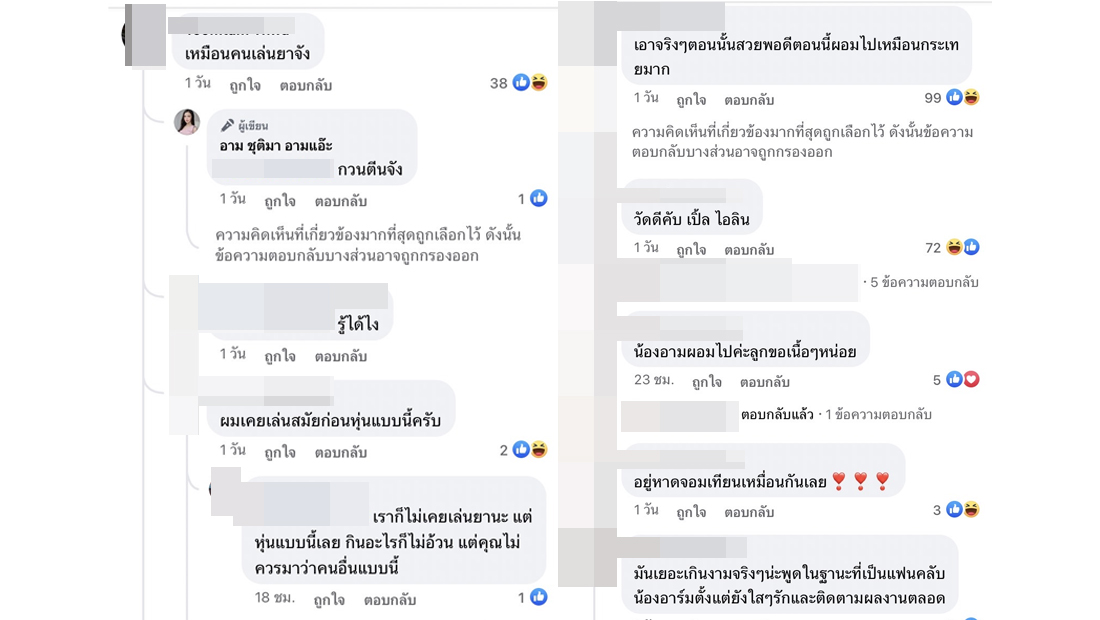Click ตอบกลับ under อยู่ทาดจอมเทียน comment
1100x620 pixels.
point(749,512)
